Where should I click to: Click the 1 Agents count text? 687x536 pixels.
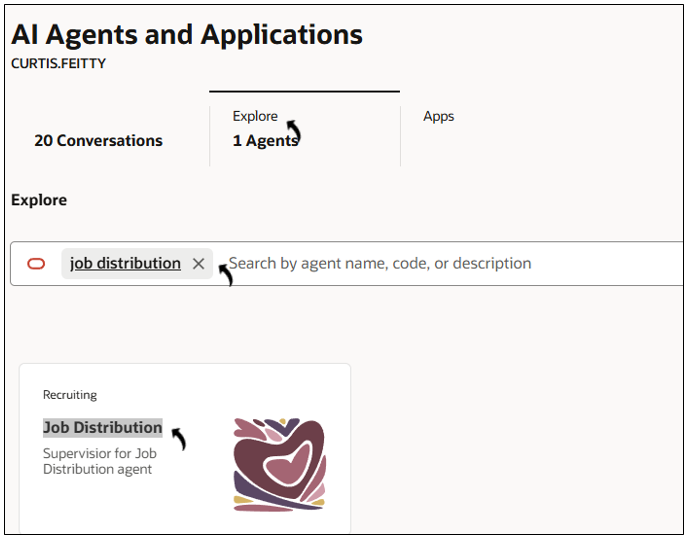click(x=265, y=141)
